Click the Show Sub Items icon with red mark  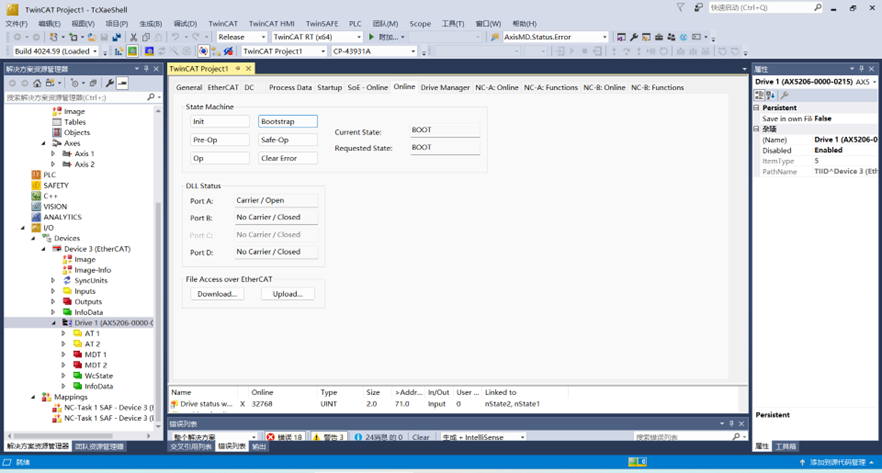[x=228, y=51]
